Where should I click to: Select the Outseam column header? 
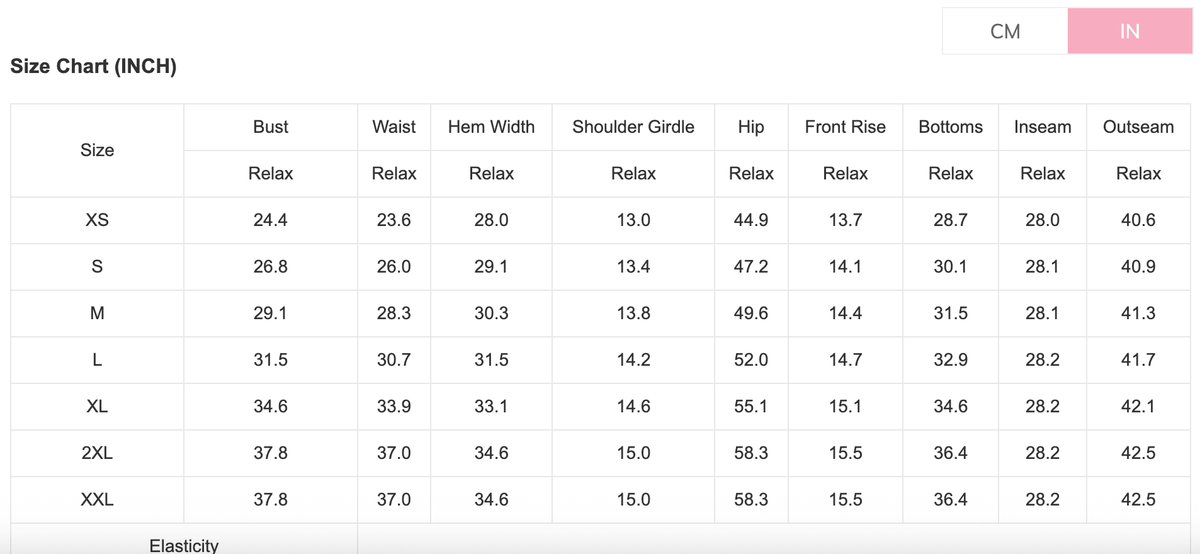tap(1138, 127)
